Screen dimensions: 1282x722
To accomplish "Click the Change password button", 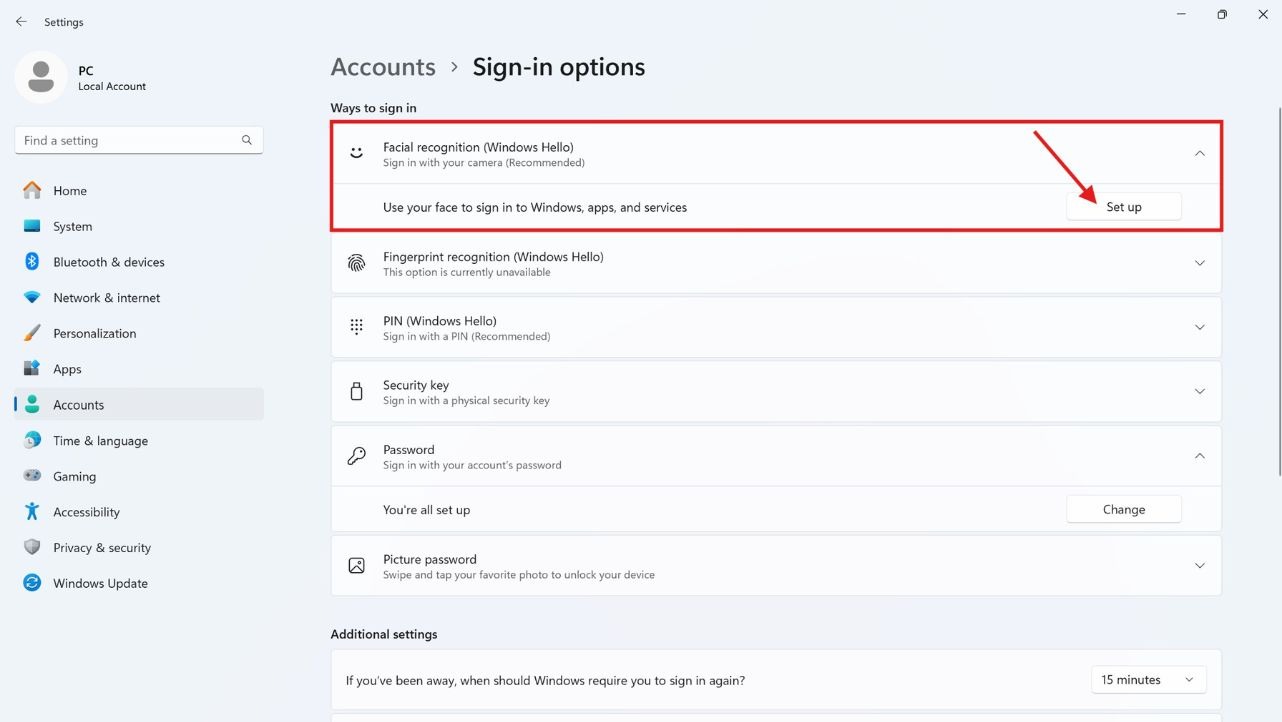I will (1123, 510).
